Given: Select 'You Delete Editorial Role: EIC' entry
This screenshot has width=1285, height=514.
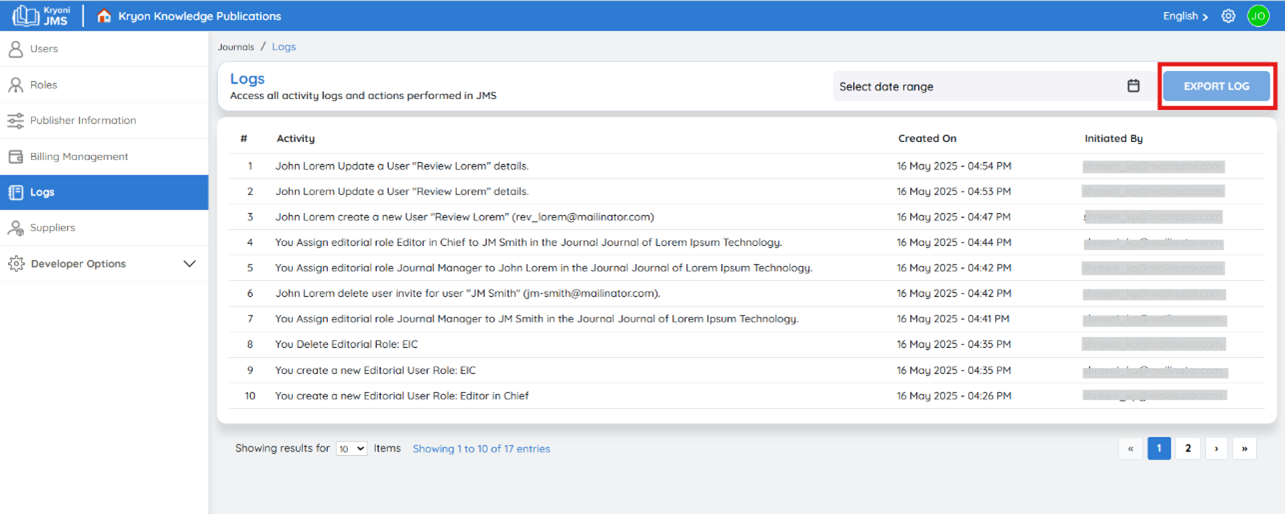Looking at the screenshot, I should (346, 344).
